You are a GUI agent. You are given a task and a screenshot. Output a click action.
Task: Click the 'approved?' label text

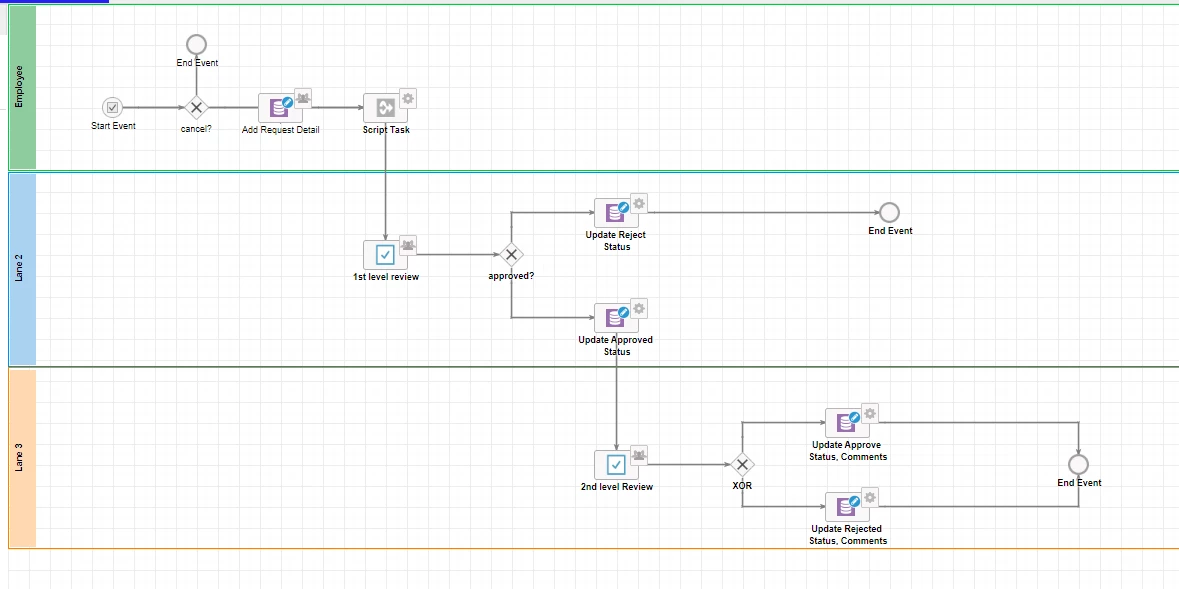(511, 275)
